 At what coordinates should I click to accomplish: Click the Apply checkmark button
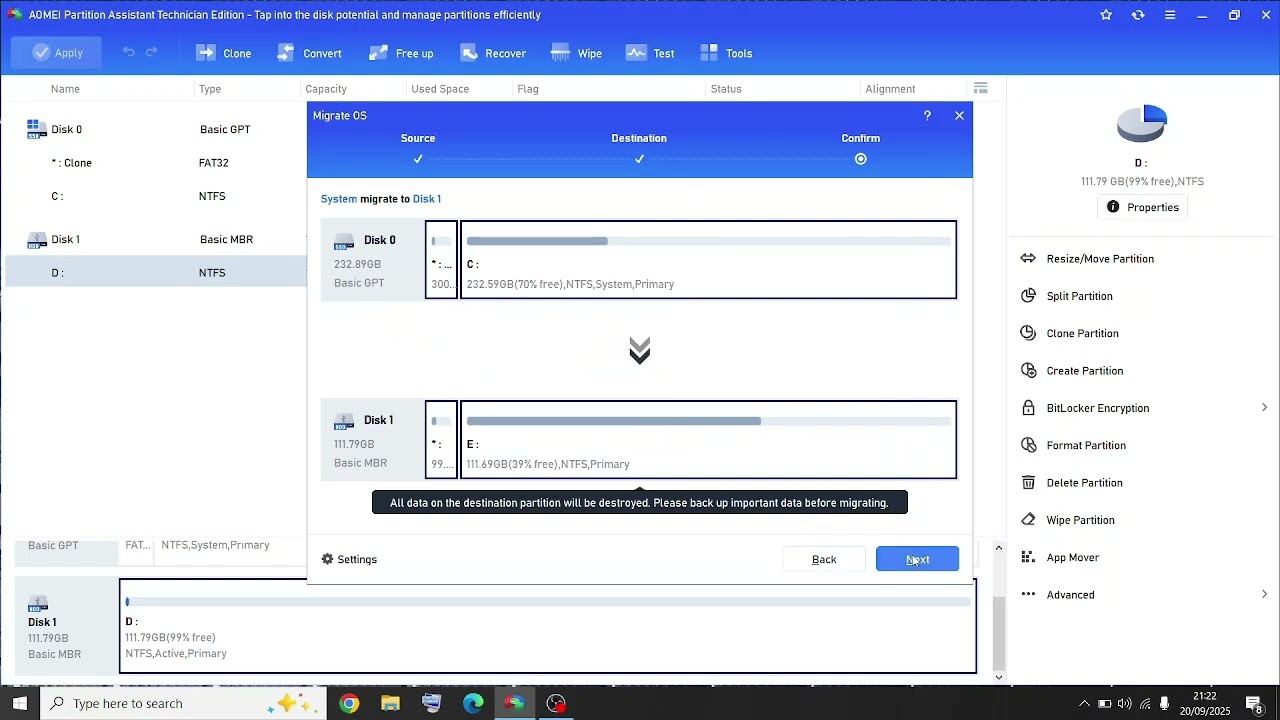[56, 53]
